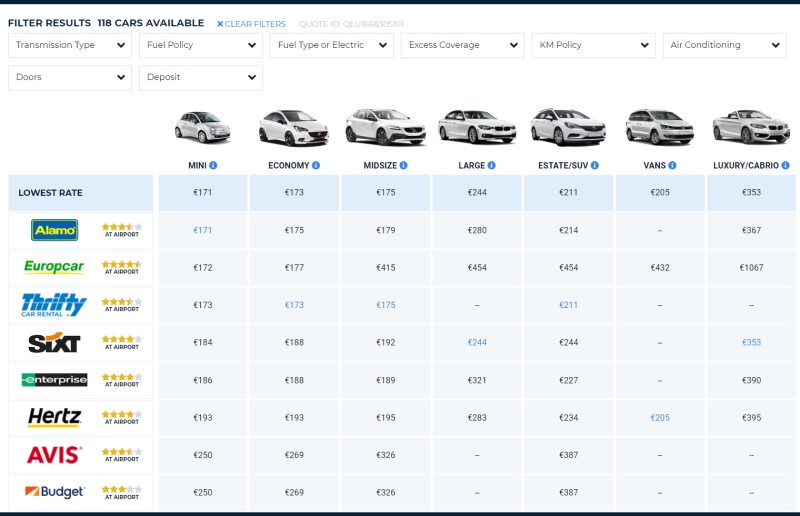
Task: Click the lowest Mini rate €171 in the Lowest Rate row
Action: [x=203, y=192]
